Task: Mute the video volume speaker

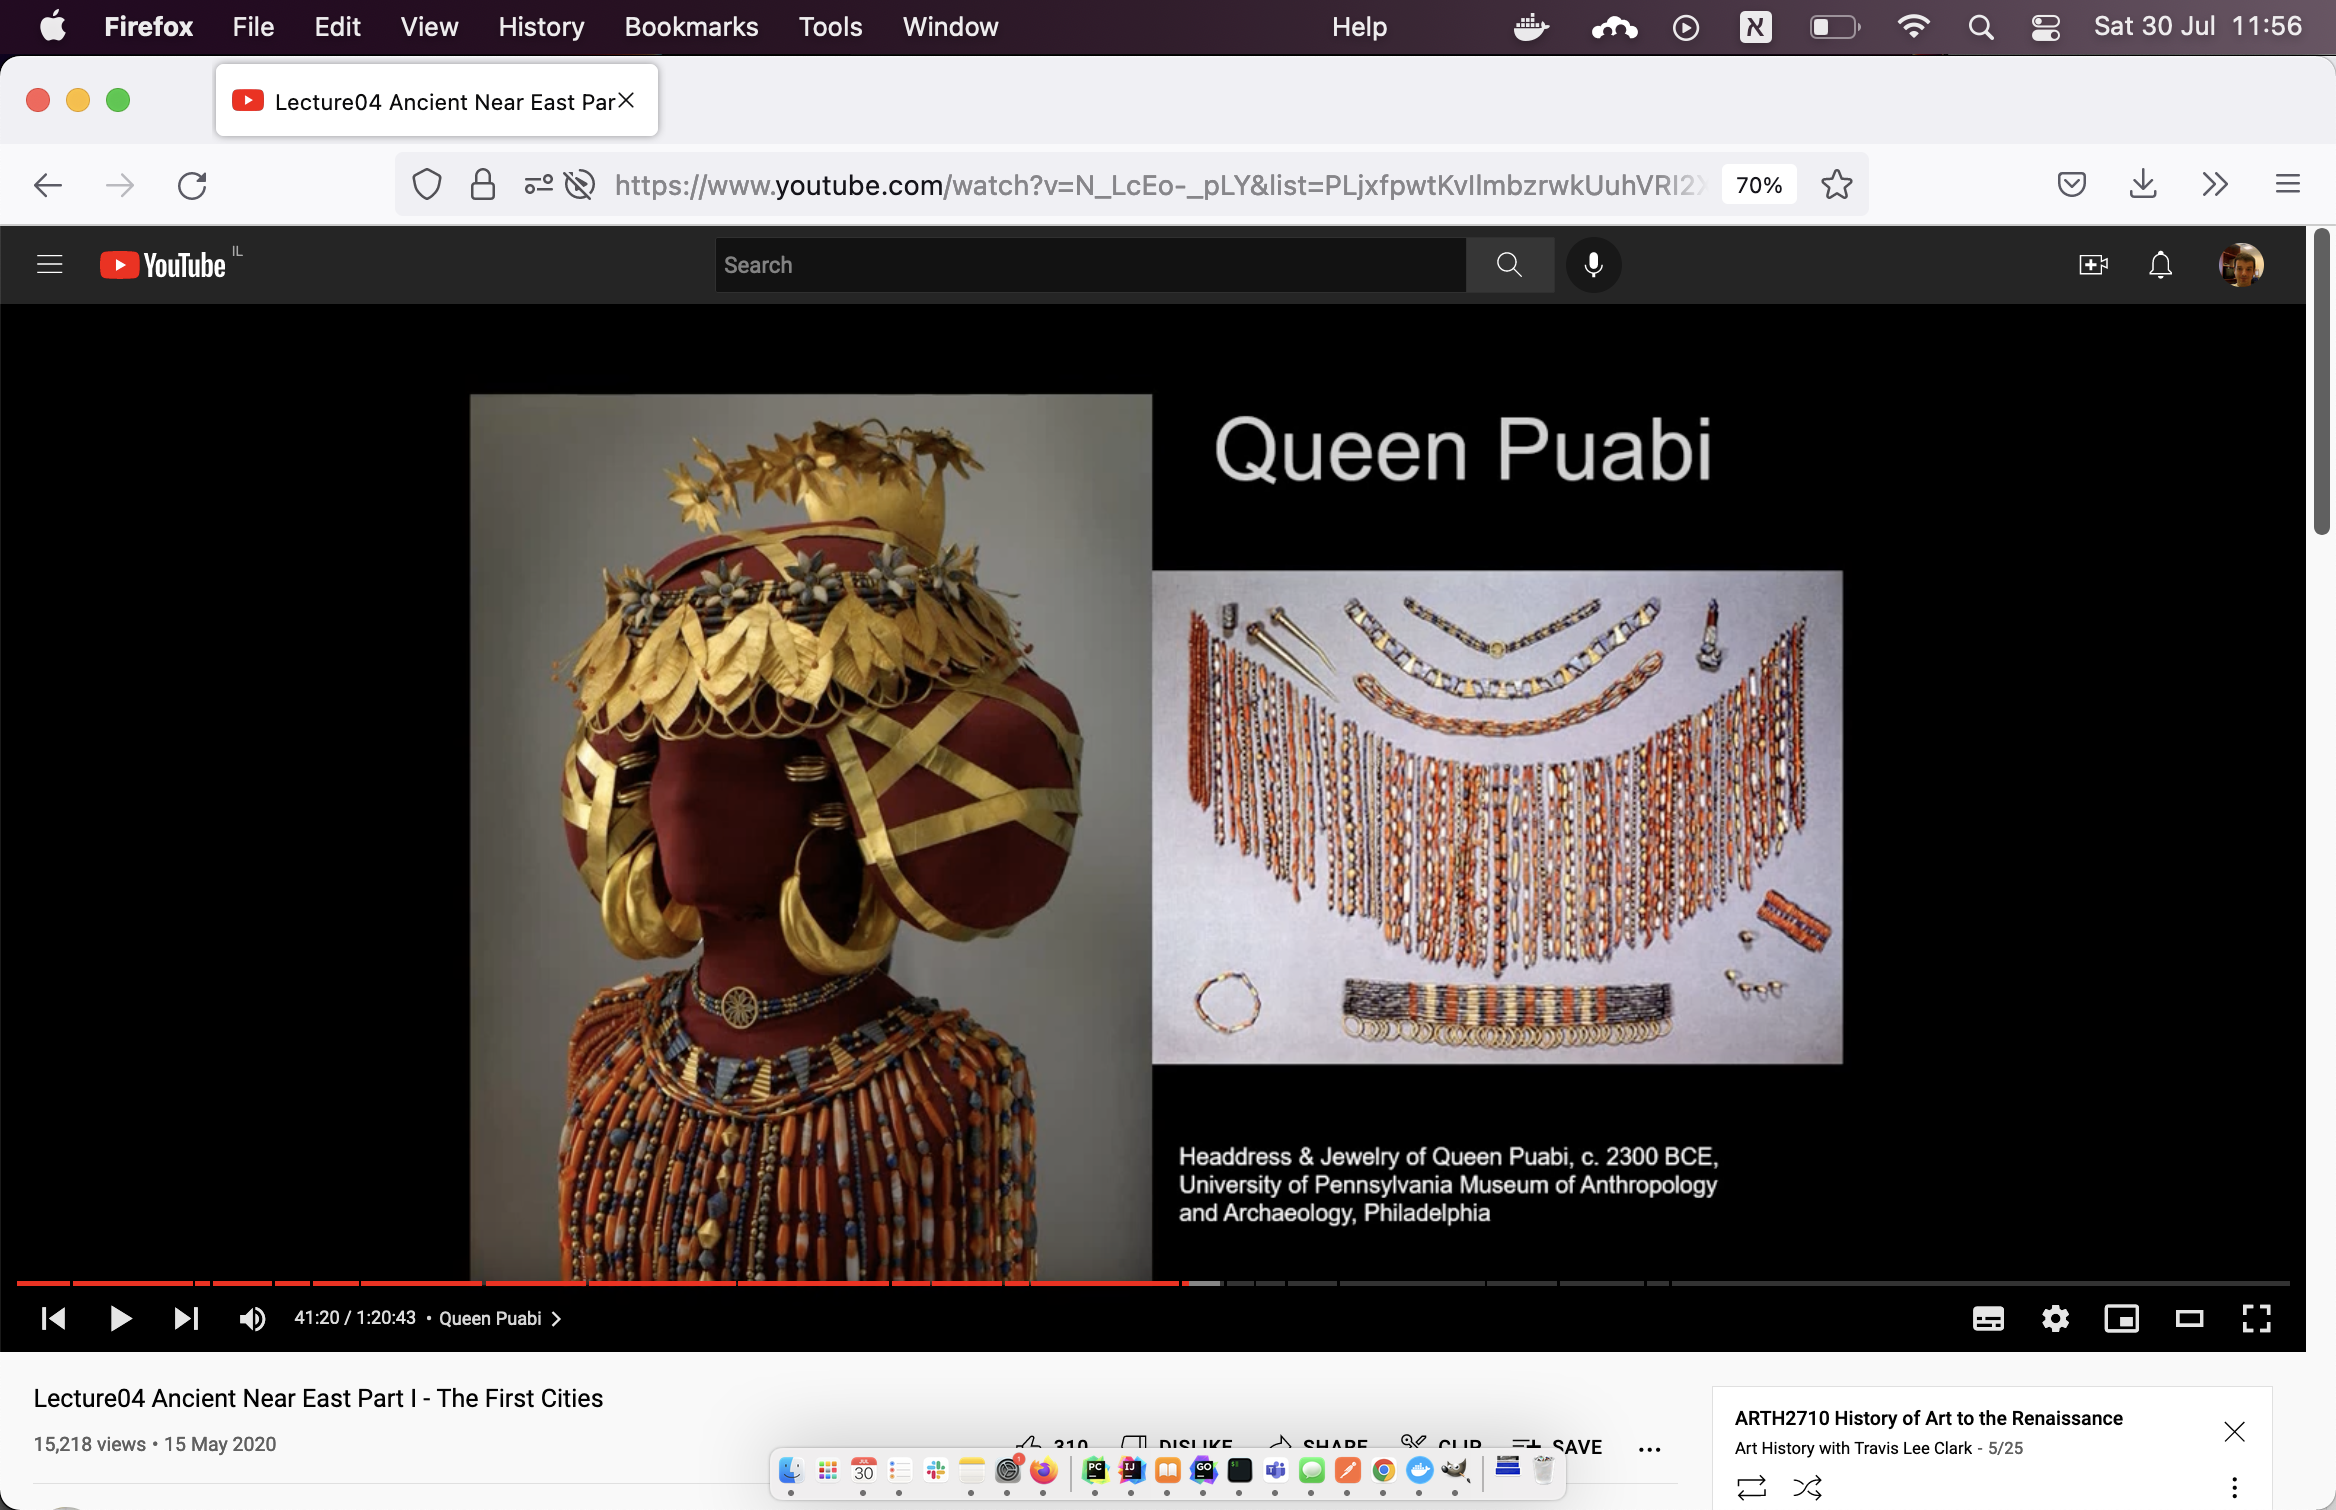Action: (252, 1319)
